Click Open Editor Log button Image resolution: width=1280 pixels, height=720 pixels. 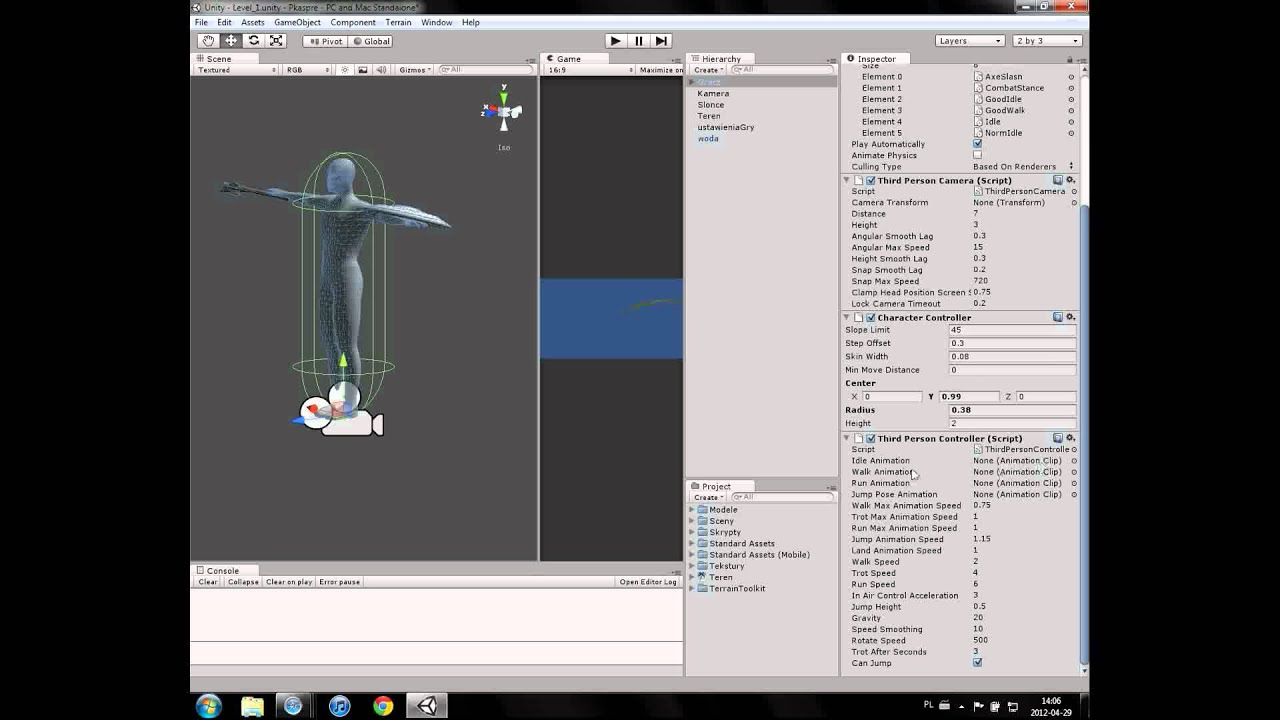click(x=648, y=582)
